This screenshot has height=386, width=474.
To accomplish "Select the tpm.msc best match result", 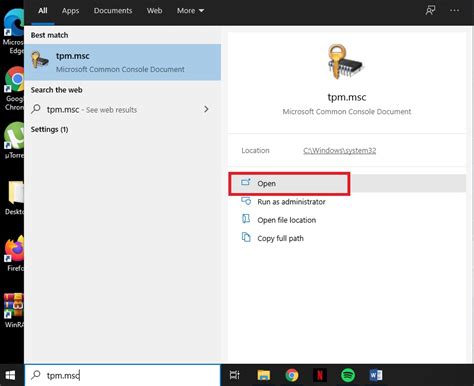I will (122, 62).
